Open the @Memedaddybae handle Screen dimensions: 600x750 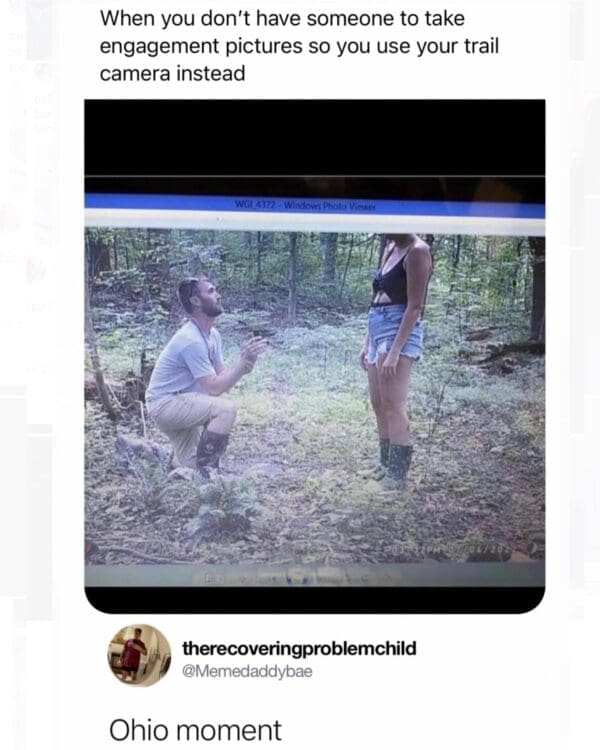coord(247,671)
